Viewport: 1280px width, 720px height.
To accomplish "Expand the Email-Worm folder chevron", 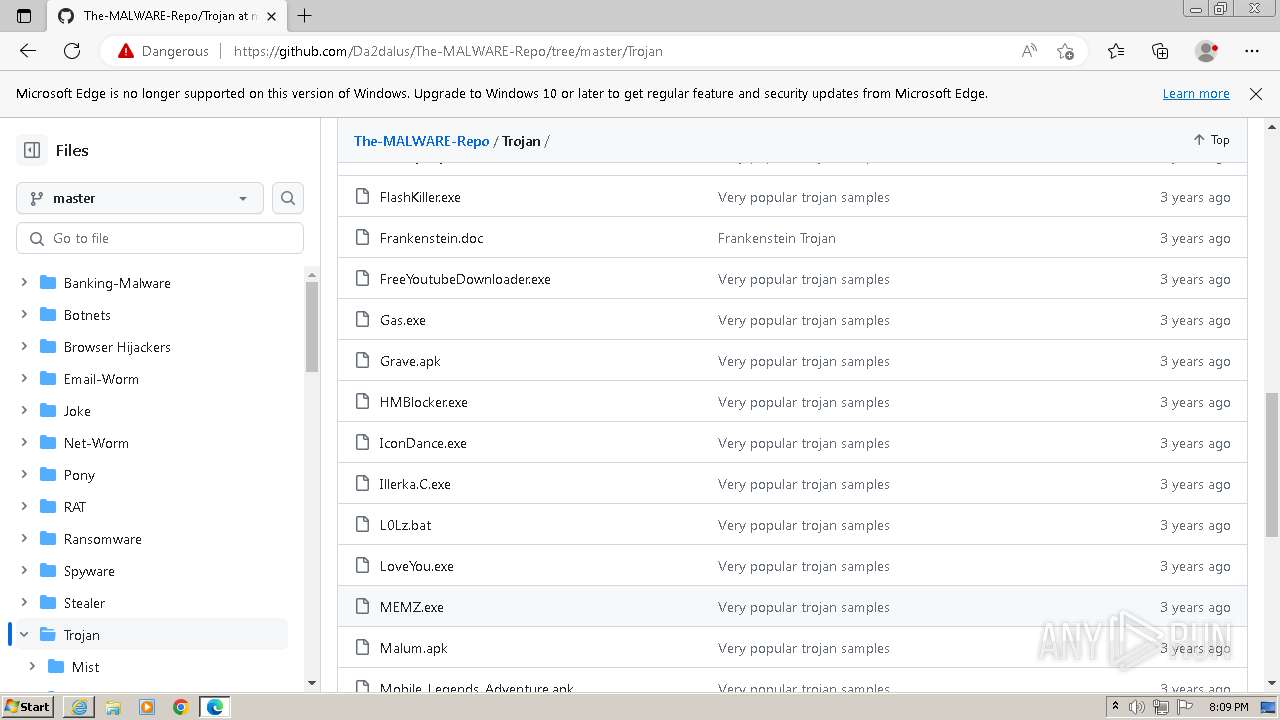I will (24, 379).
